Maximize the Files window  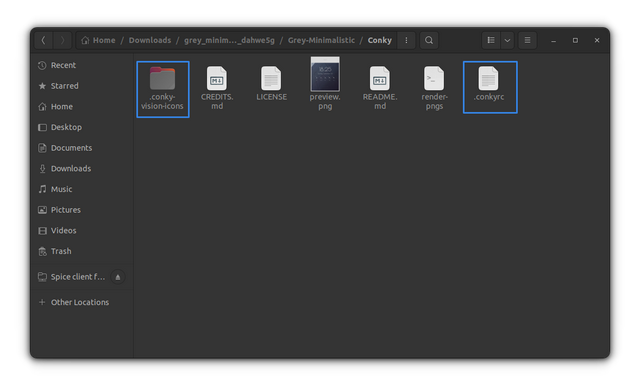575,40
